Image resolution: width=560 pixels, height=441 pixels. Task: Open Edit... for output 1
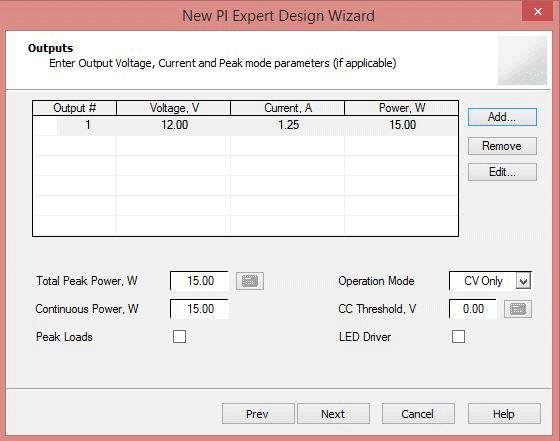pos(502,172)
